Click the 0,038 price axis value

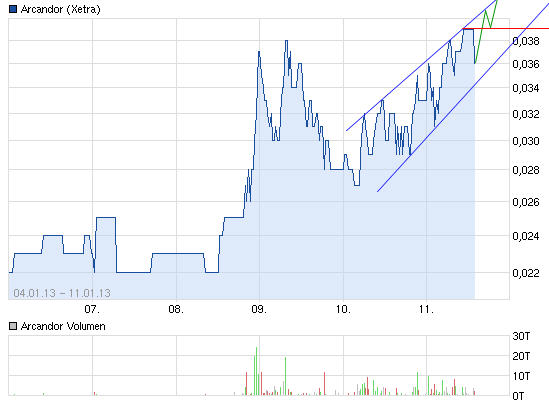[x=526, y=41]
